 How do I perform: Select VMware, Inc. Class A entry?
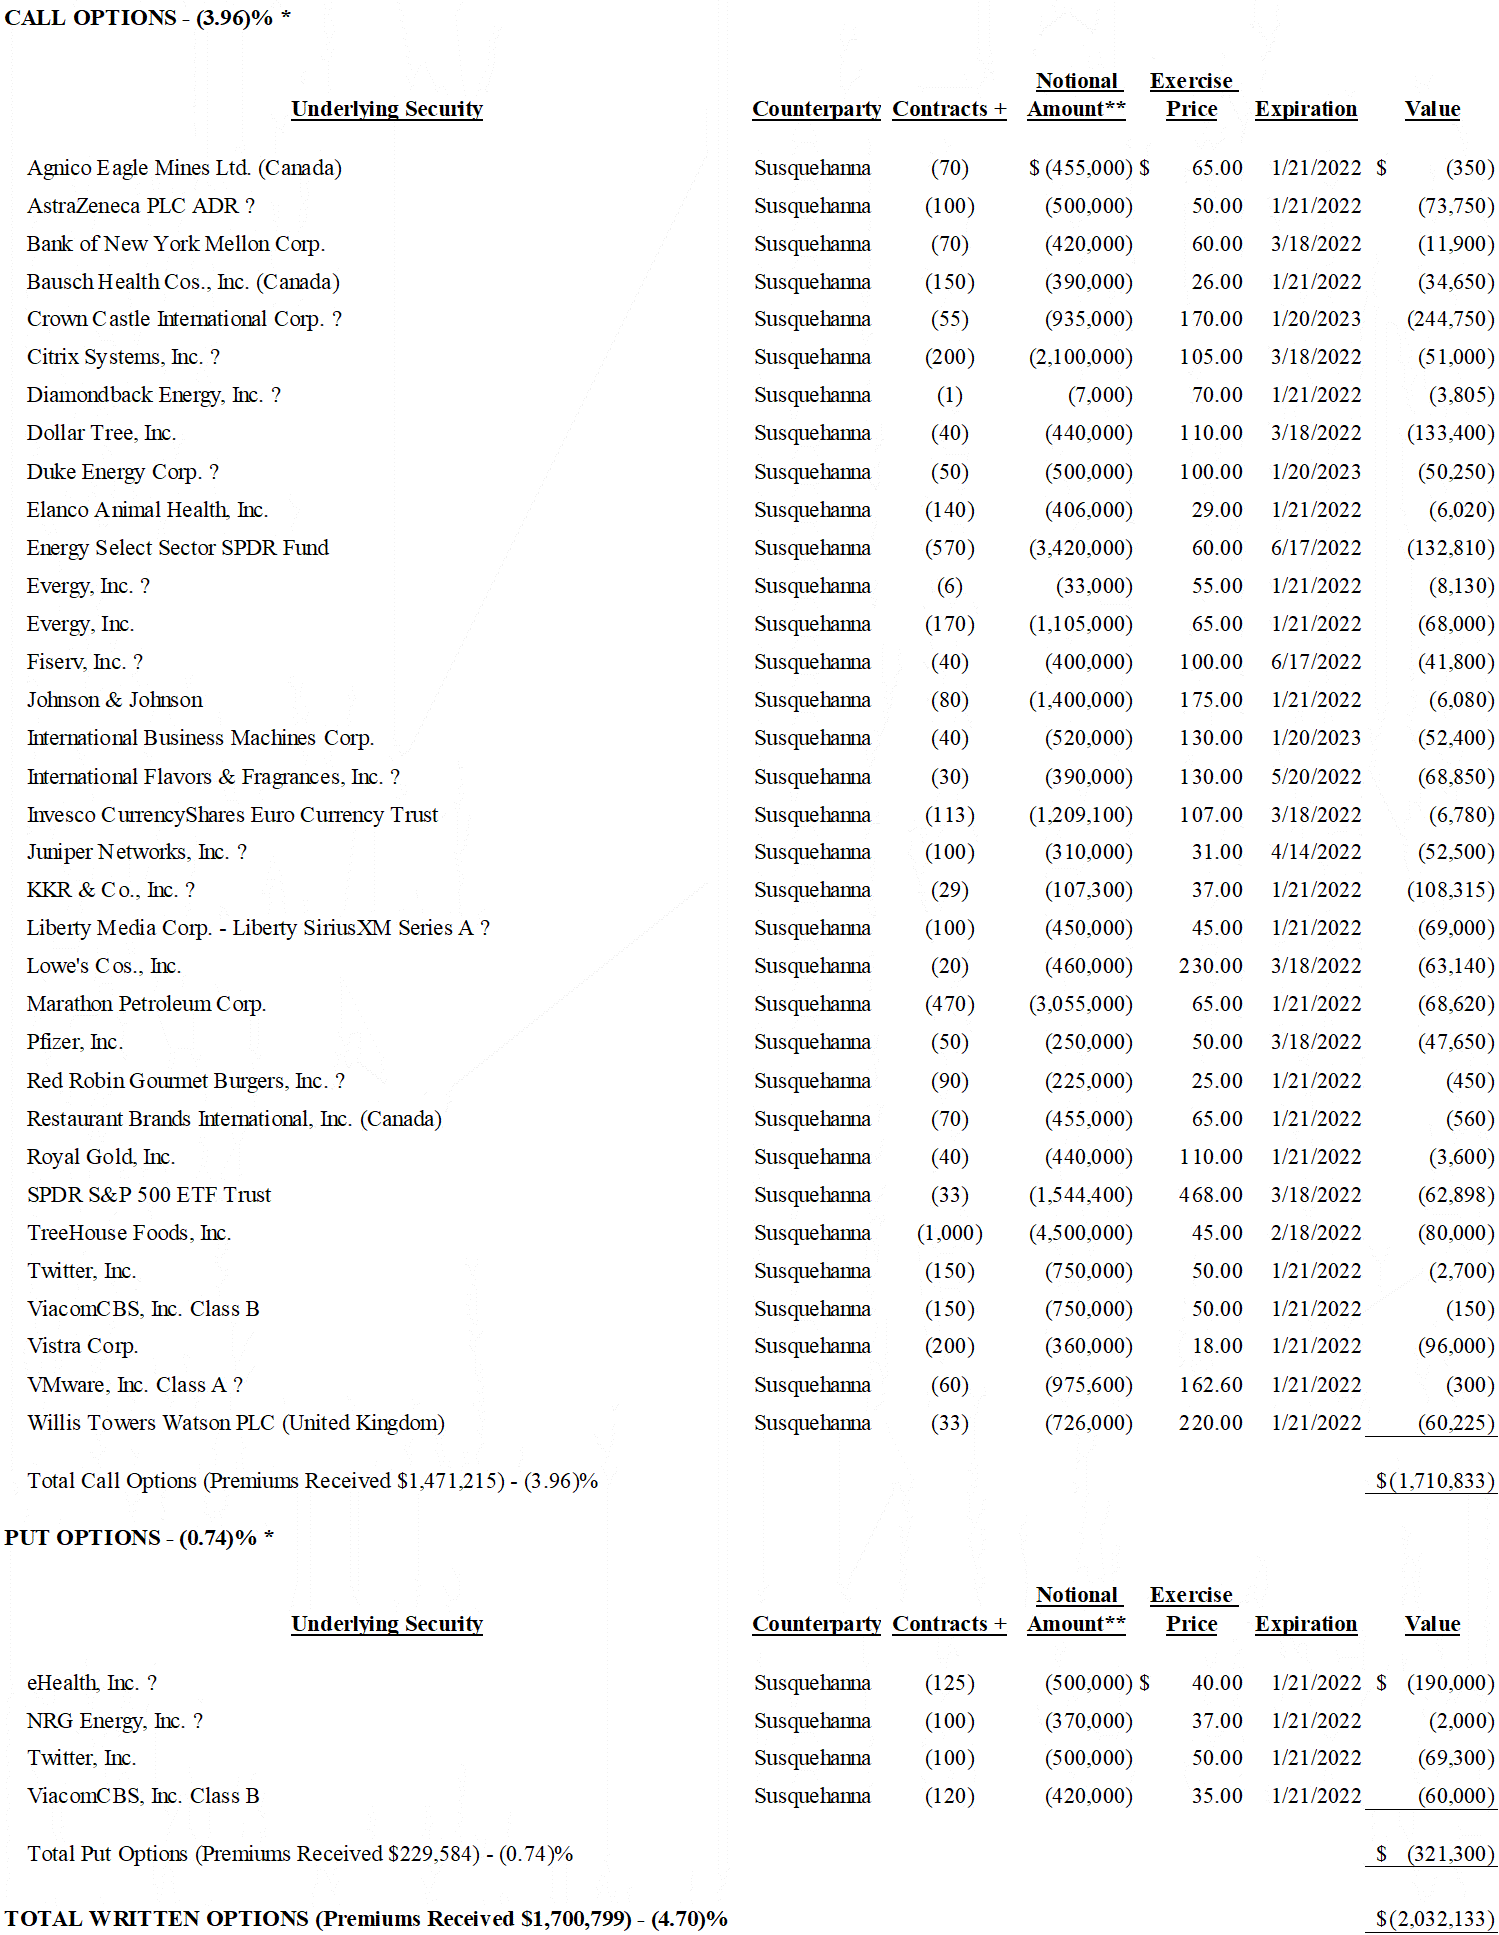click(135, 1385)
